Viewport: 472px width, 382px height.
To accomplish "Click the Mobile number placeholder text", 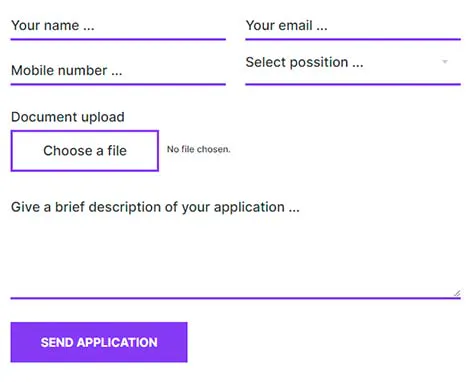I will coord(67,70).
